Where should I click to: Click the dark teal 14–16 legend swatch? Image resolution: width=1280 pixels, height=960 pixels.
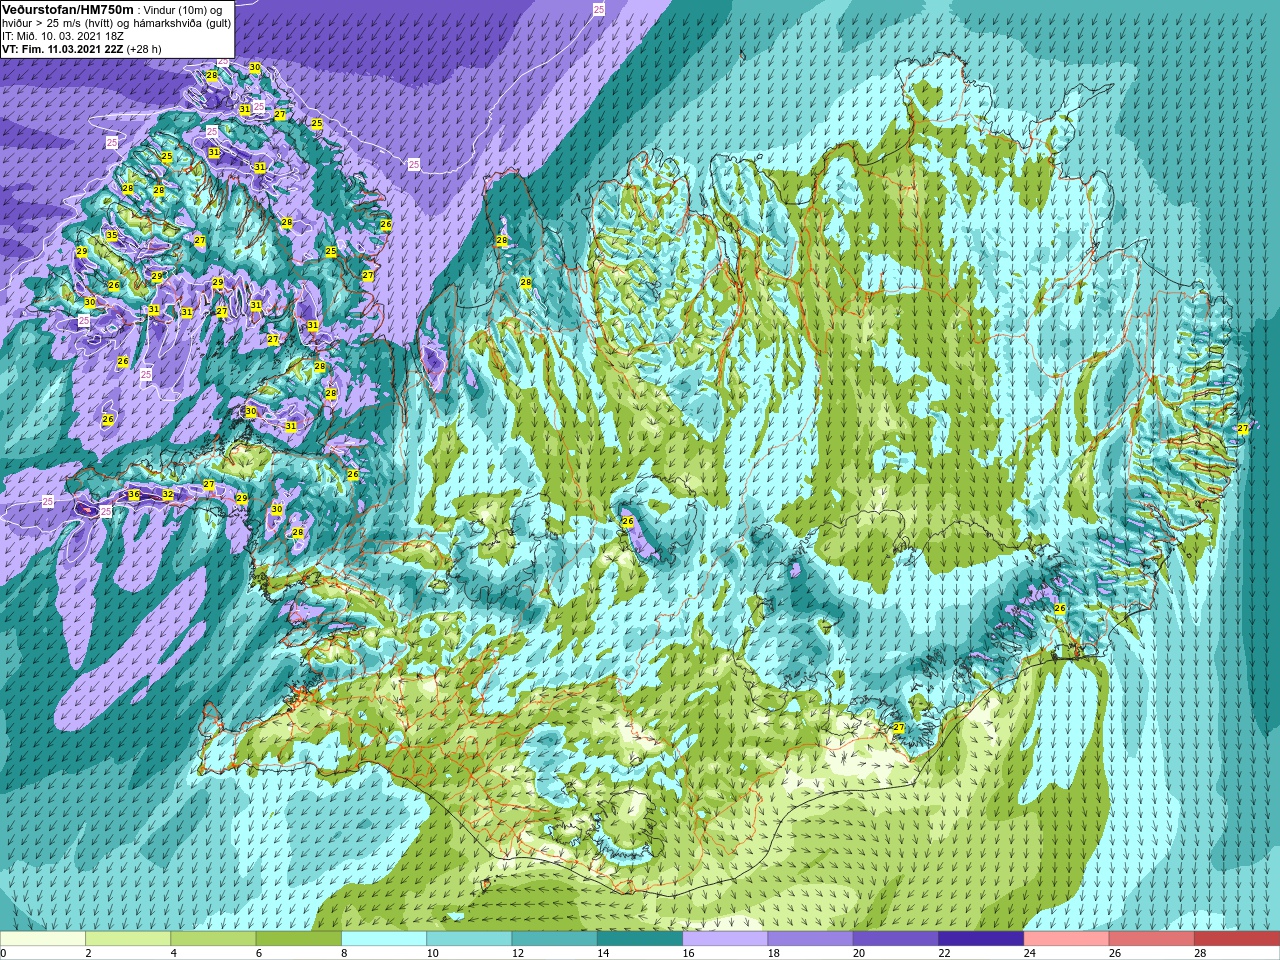(x=639, y=939)
